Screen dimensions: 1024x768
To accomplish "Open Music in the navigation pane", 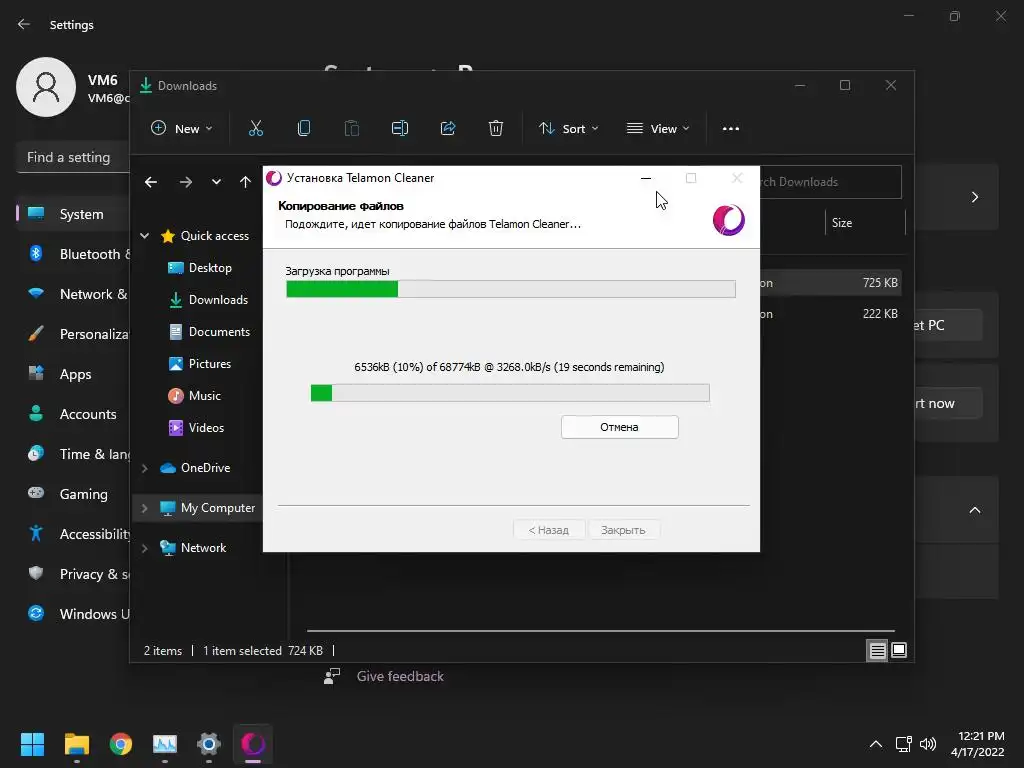I will (x=195, y=396).
